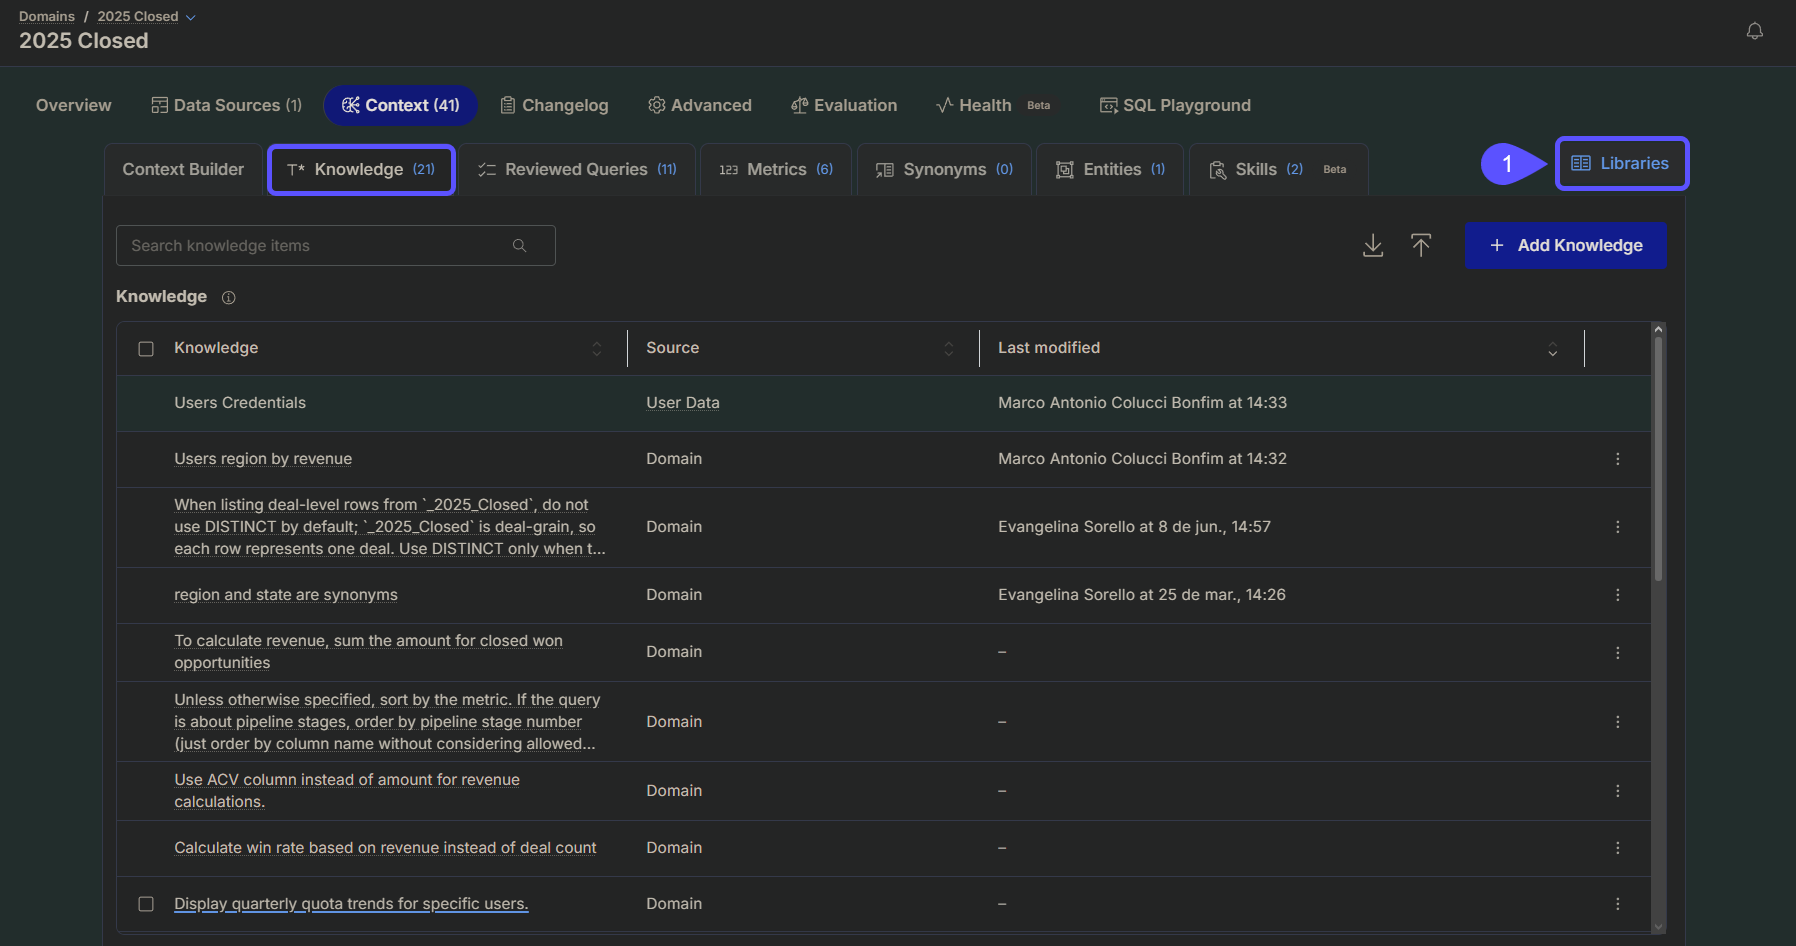Open row menu for region and state synonyms

pyautogui.click(x=1617, y=595)
